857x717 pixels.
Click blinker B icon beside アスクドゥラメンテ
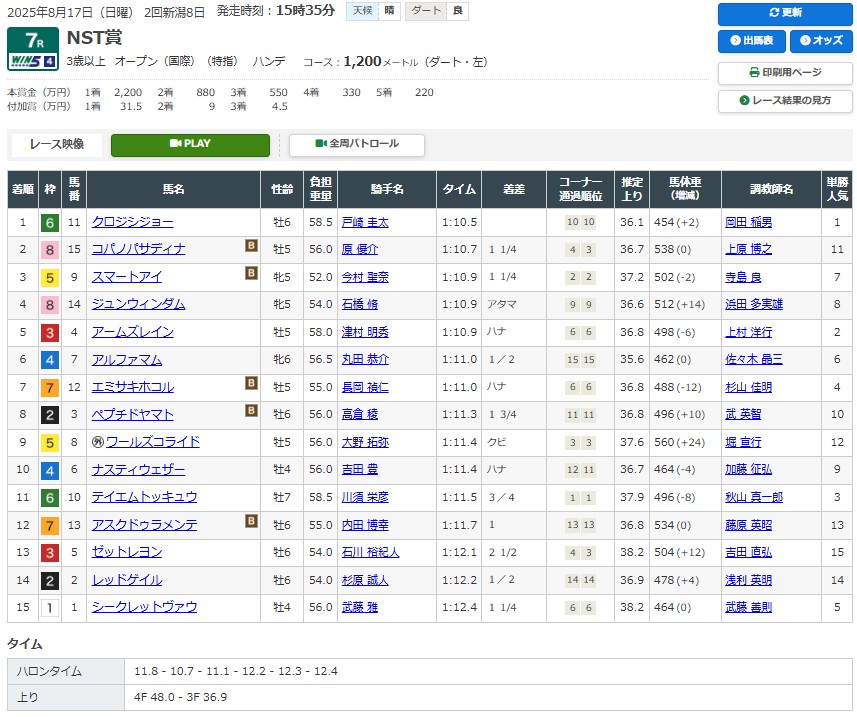coord(252,521)
